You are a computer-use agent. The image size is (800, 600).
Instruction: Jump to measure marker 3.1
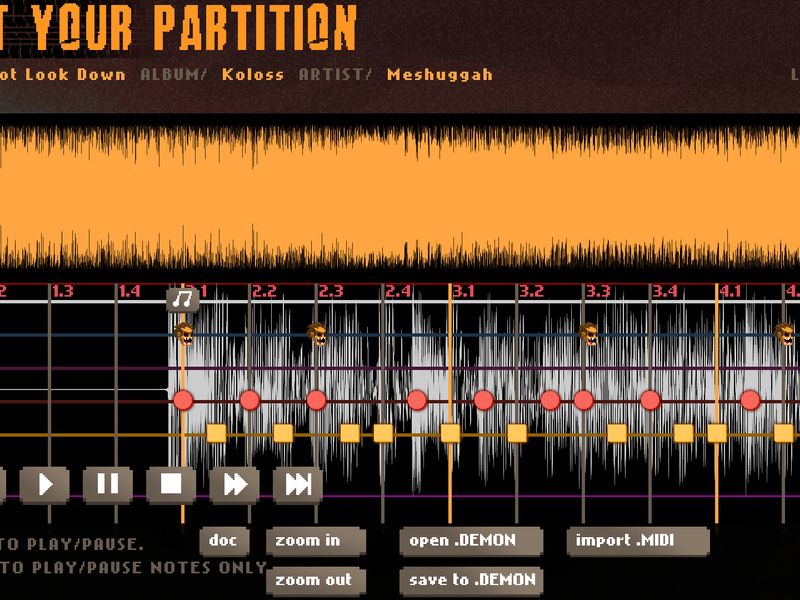(464, 291)
